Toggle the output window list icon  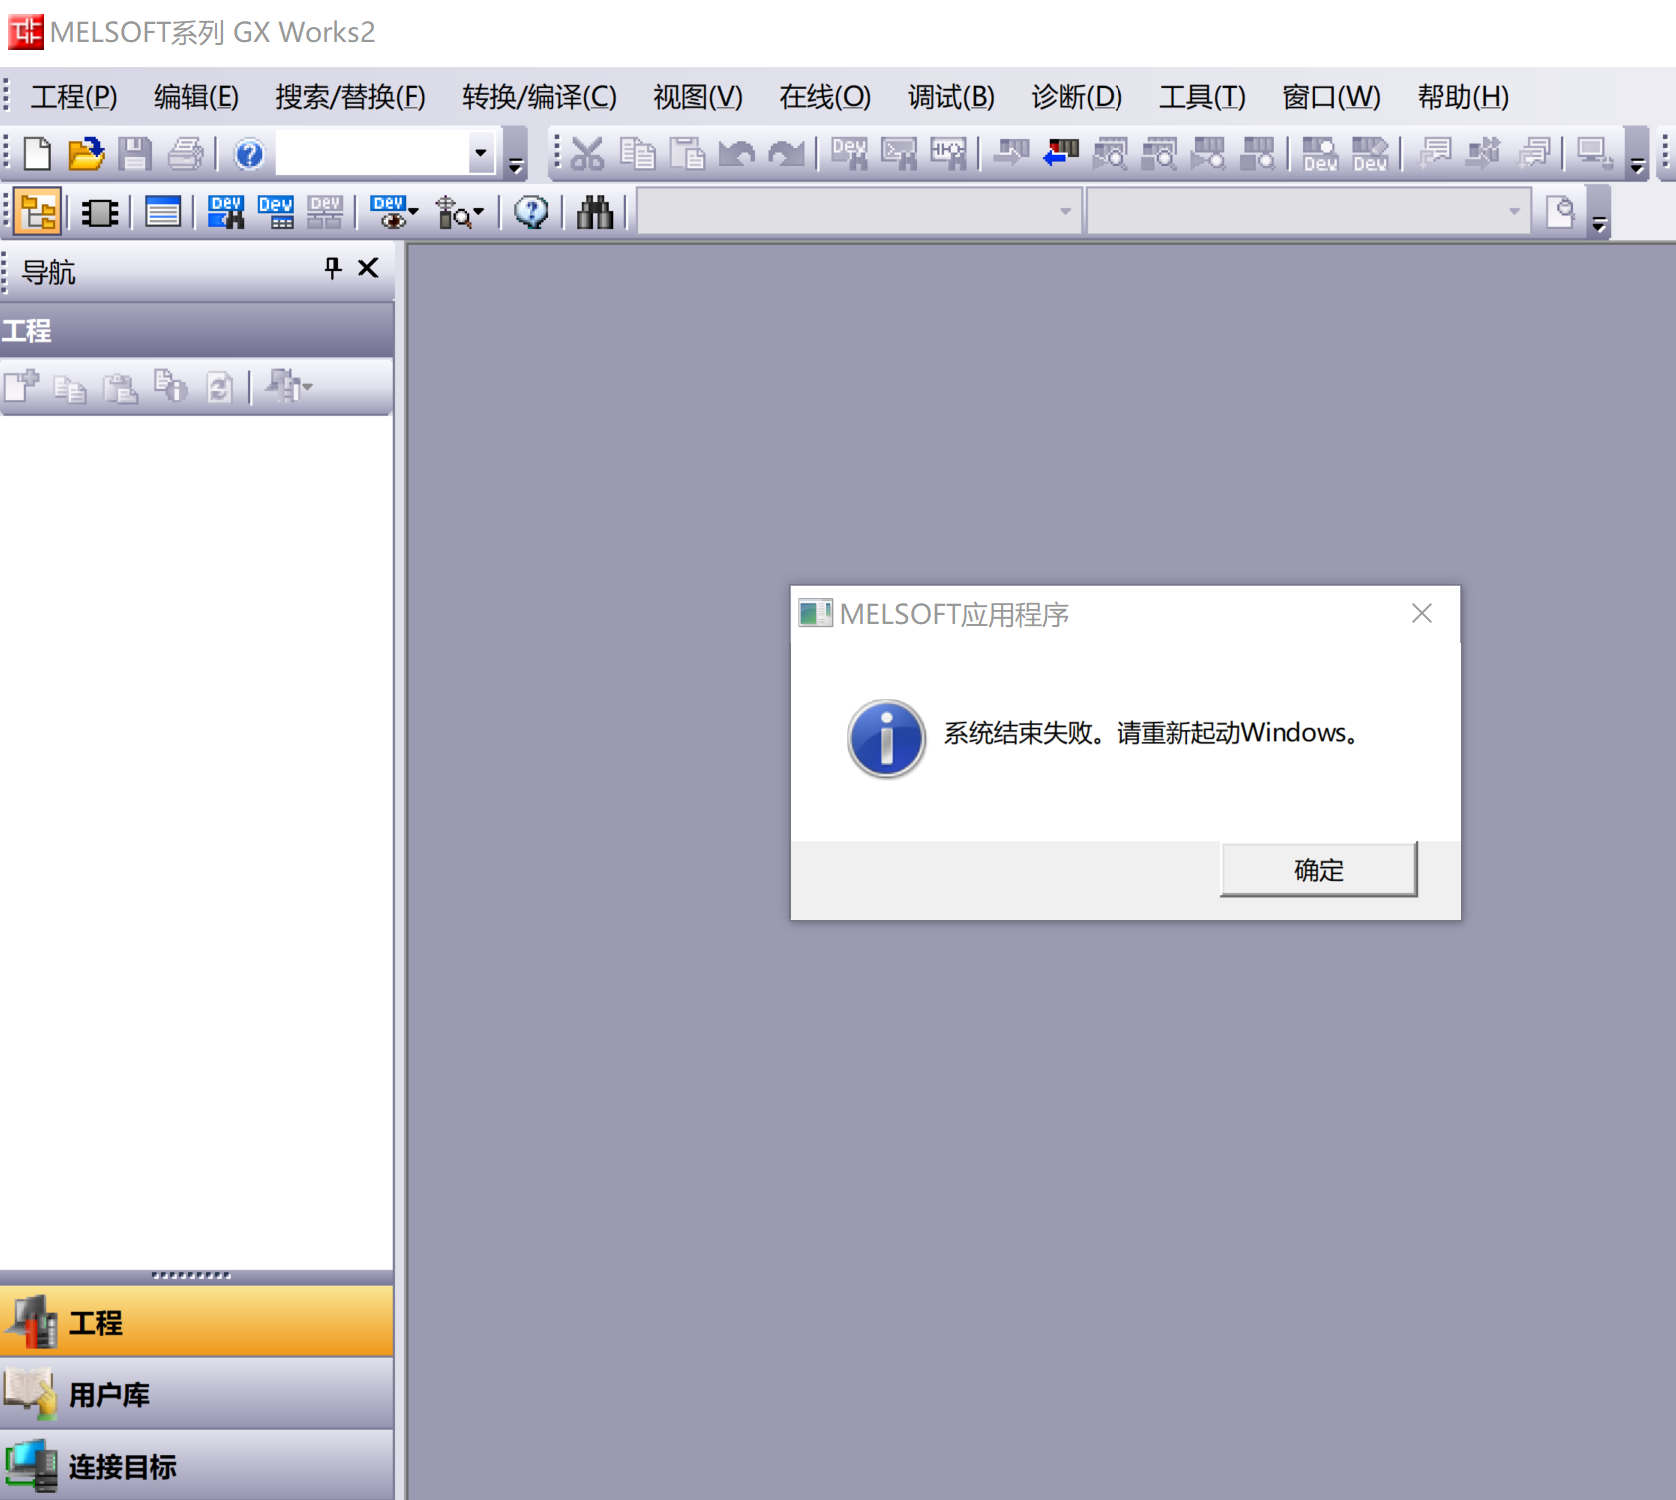coord(163,213)
